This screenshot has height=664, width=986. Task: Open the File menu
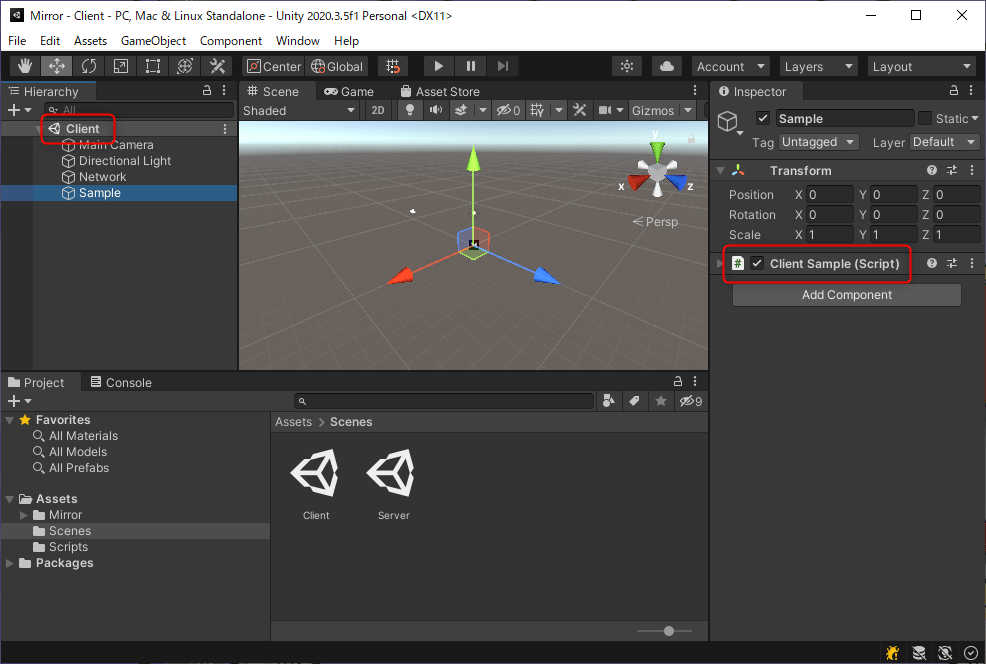coord(17,41)
